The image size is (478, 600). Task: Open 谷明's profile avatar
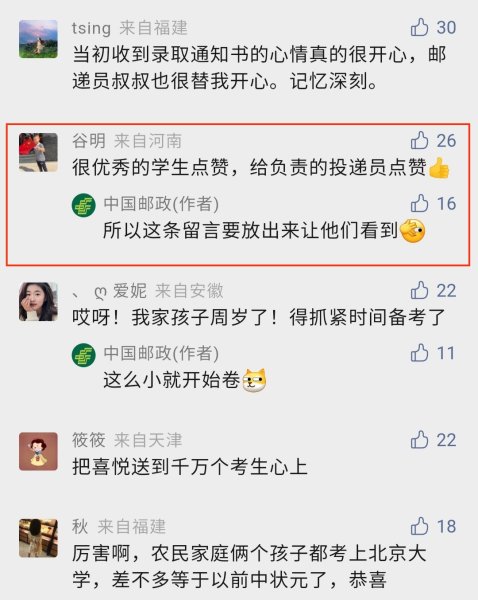[x=39, y=152]
